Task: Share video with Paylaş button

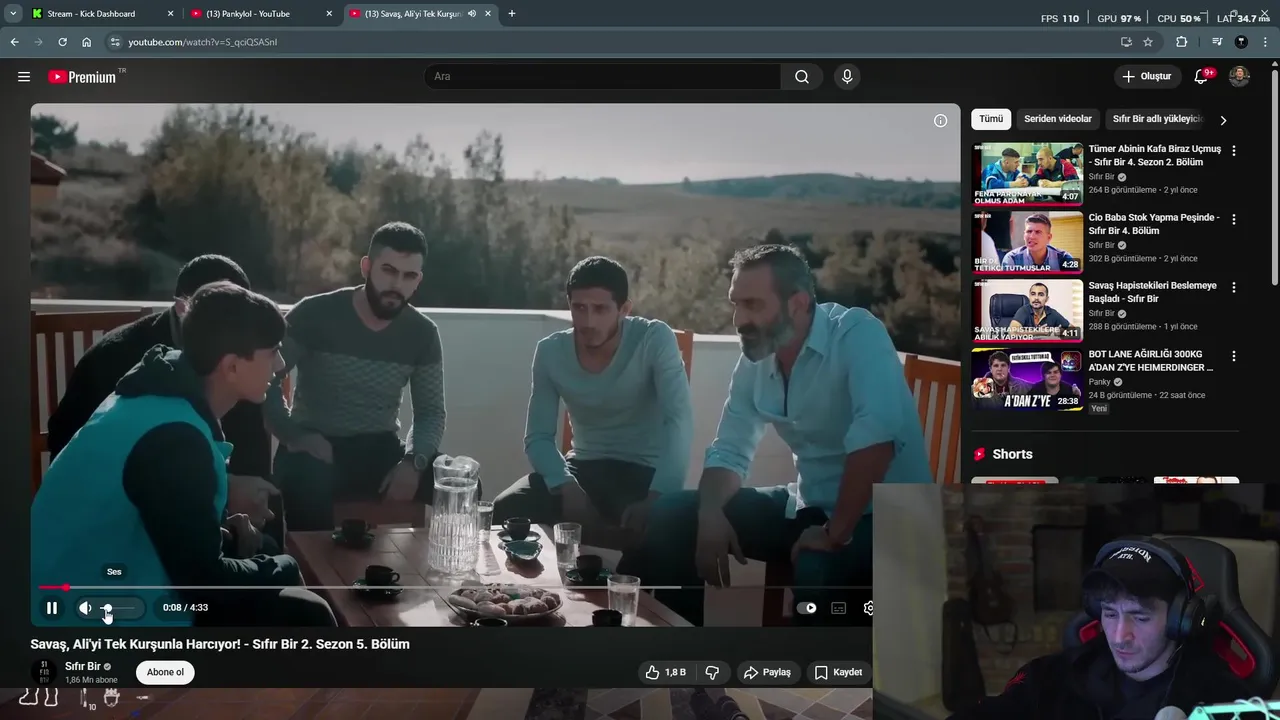Action: (768, 673)
